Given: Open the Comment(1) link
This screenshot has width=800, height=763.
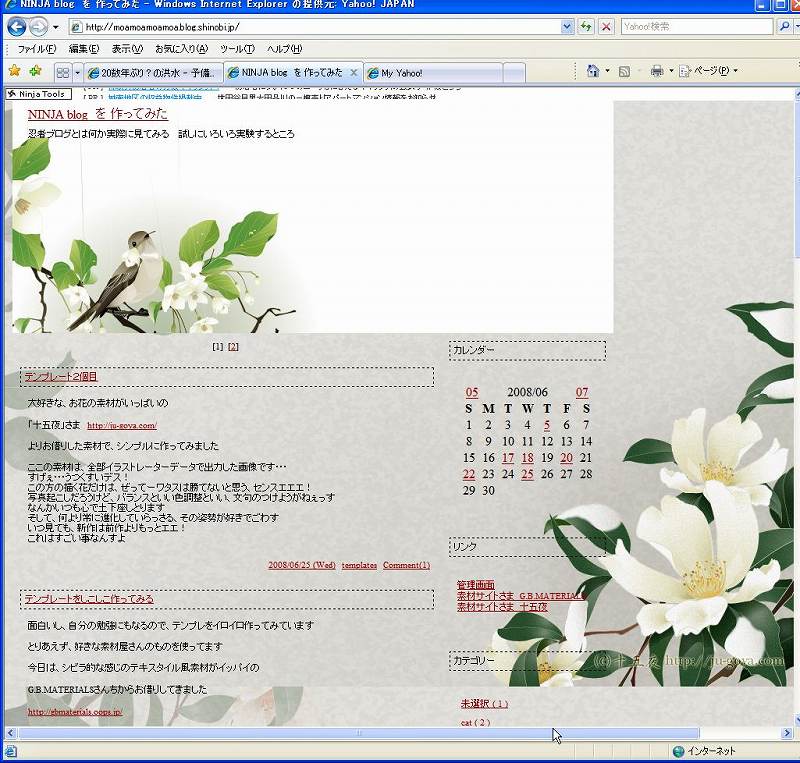Looking at the screenshot, I should point(407,565).
